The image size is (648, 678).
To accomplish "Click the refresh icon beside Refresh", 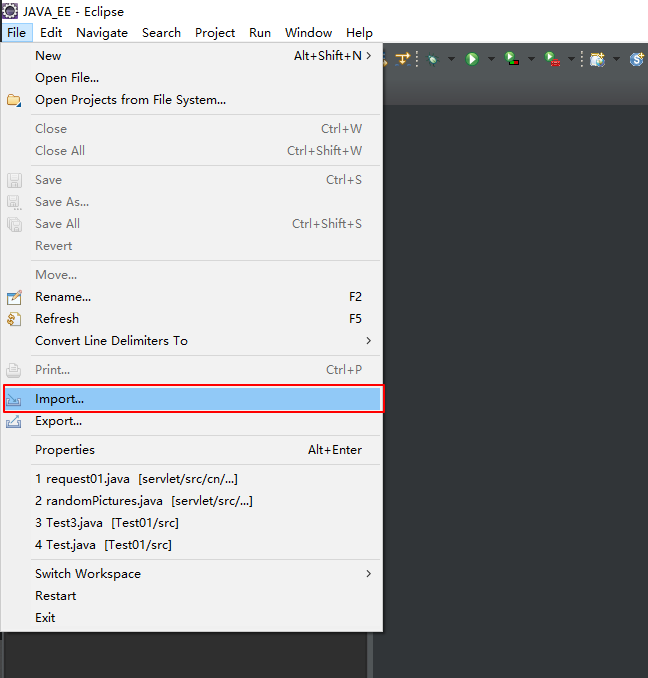I will [14, 319].
